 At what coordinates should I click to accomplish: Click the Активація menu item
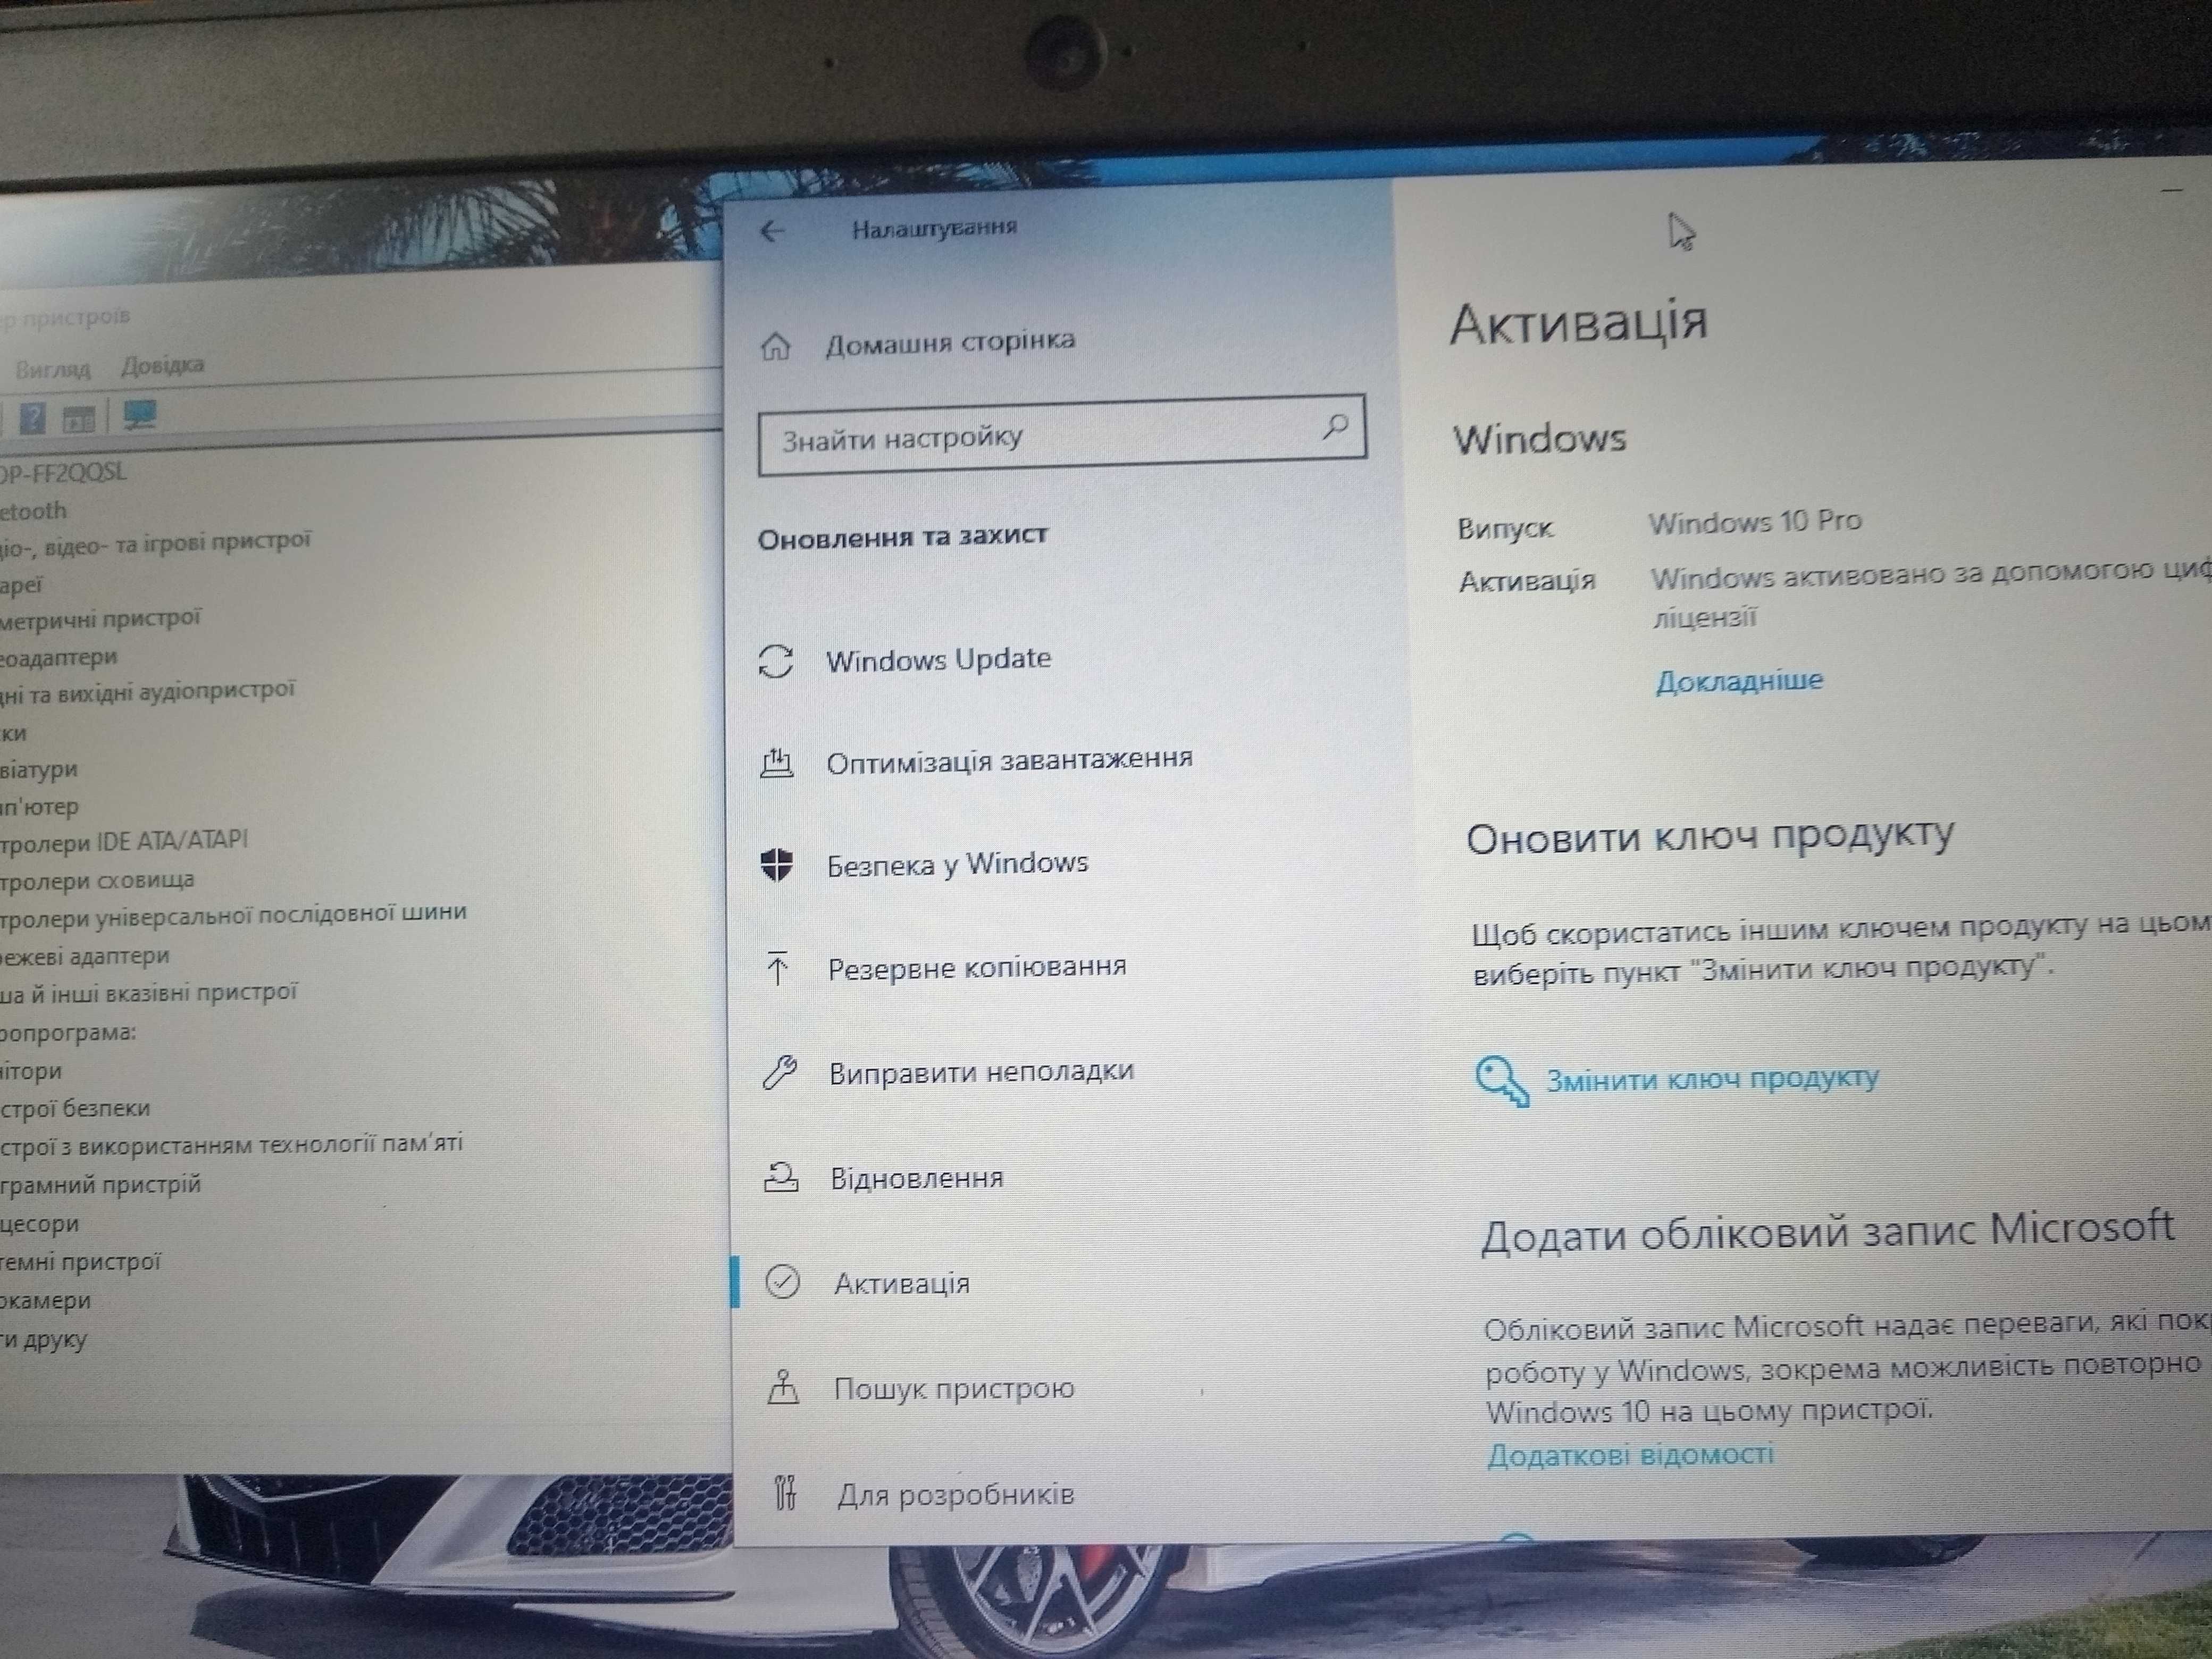click(906, 1281)
